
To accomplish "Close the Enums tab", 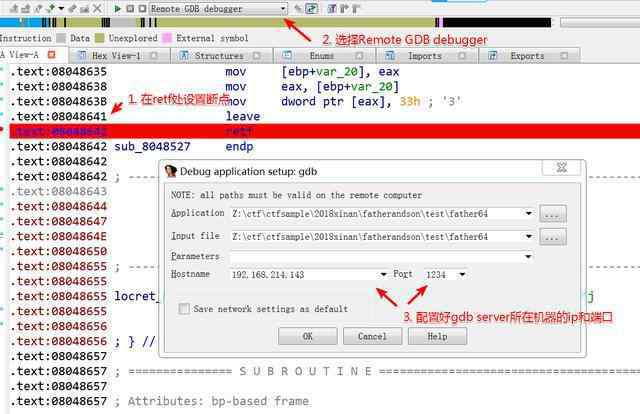I will click(x=359, y=56).
